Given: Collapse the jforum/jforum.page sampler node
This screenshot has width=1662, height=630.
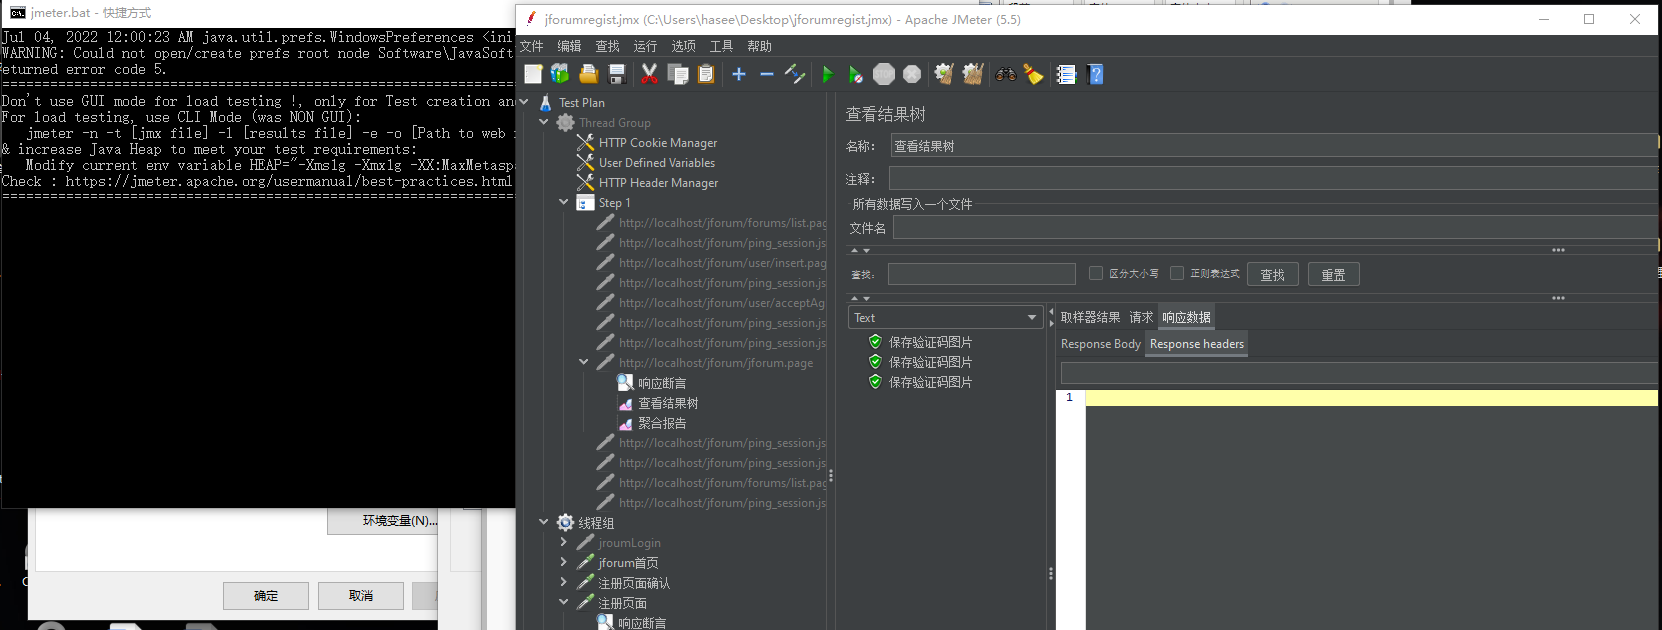Looking at the screenshot, I should 584,362.
